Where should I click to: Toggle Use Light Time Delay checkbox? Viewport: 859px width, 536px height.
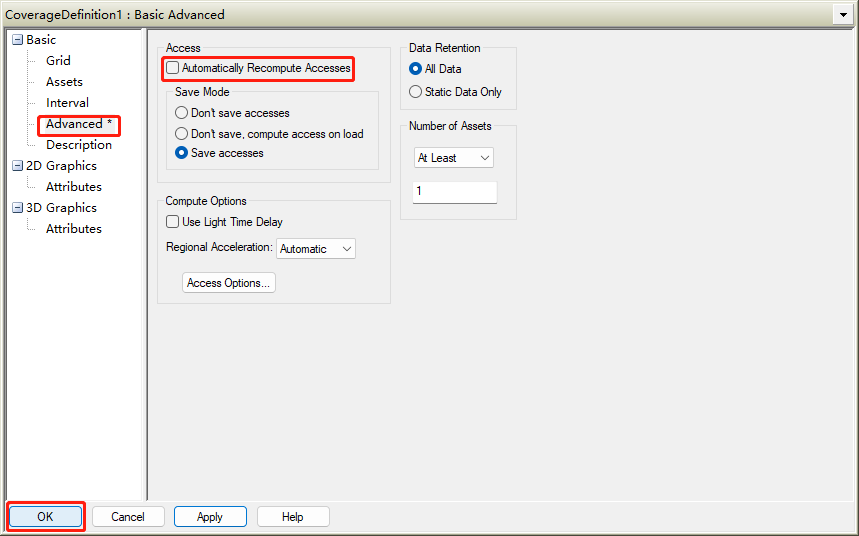pyautogui.click(x=173, y=222)
